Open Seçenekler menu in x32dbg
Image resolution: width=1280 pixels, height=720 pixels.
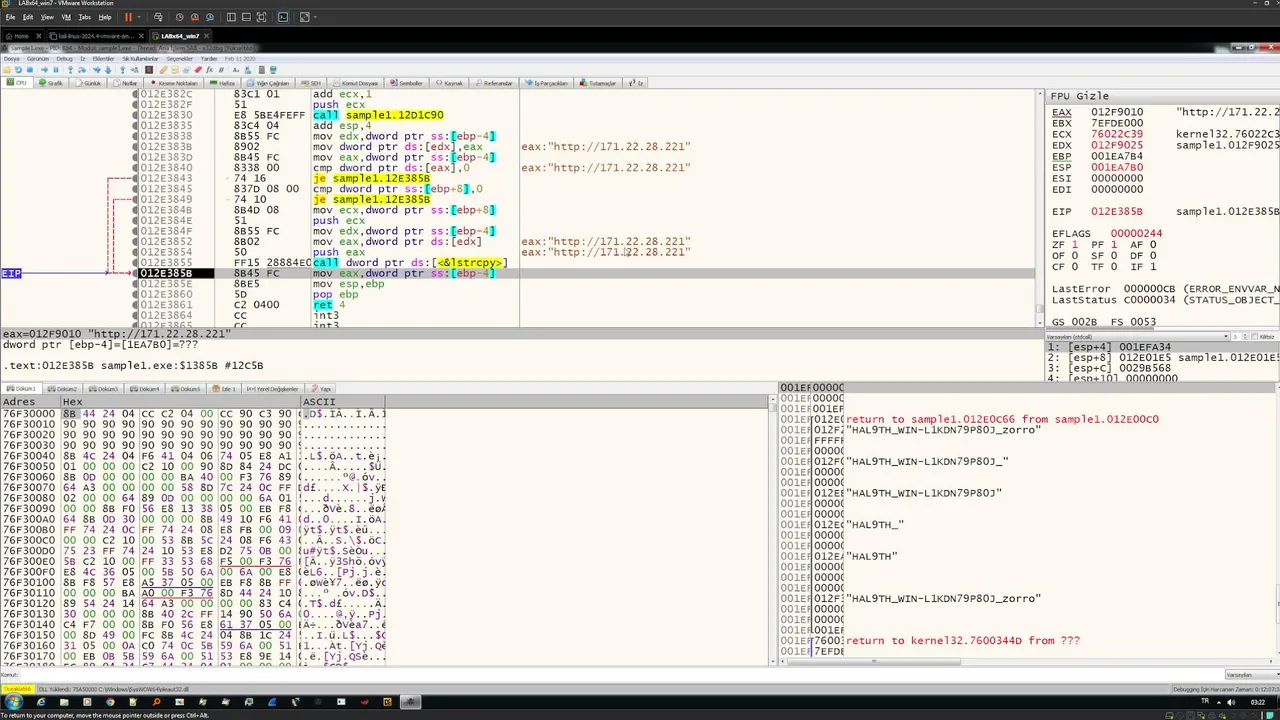coord(179,59)
